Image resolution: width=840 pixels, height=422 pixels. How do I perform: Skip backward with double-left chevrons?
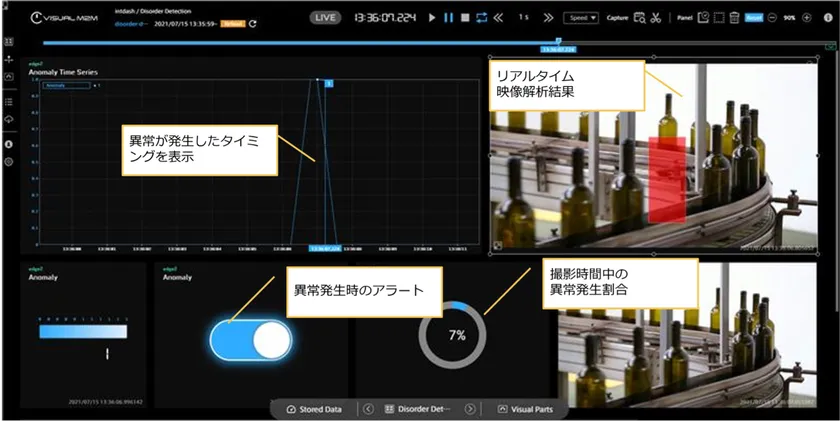[x=499, y=17]
